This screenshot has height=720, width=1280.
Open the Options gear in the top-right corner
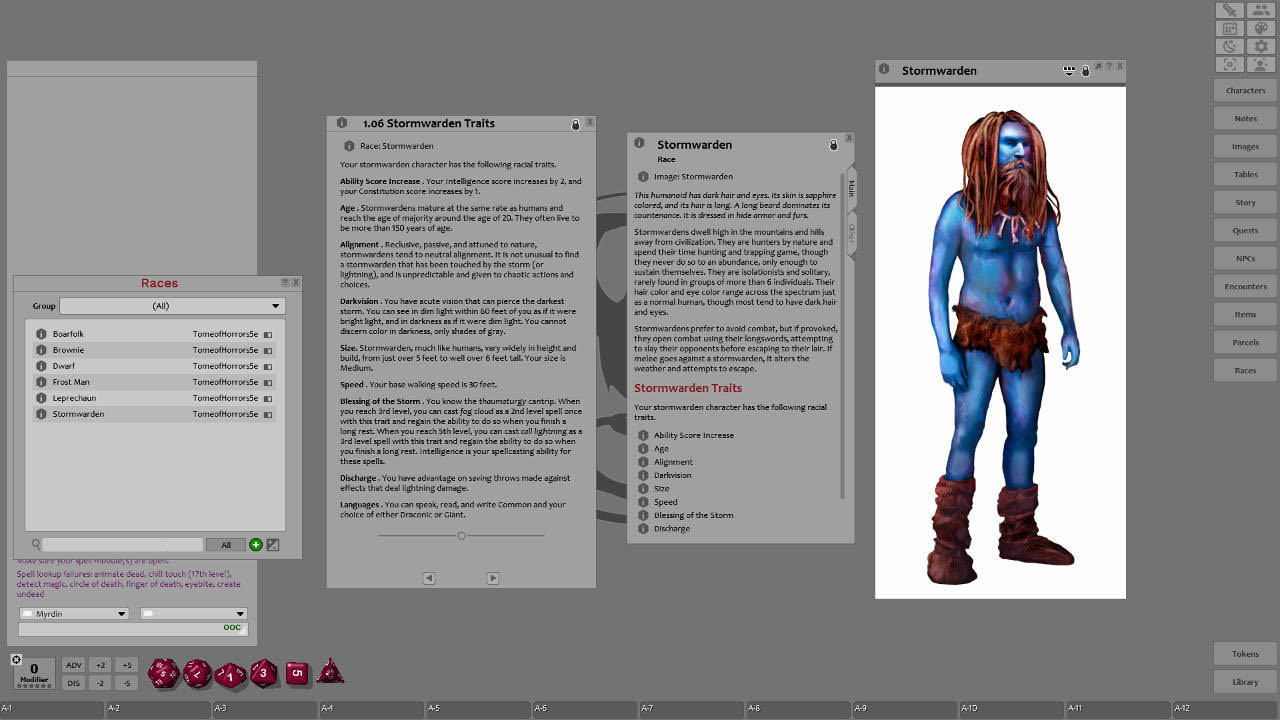pyautogui.click(x=1261, y=45)
